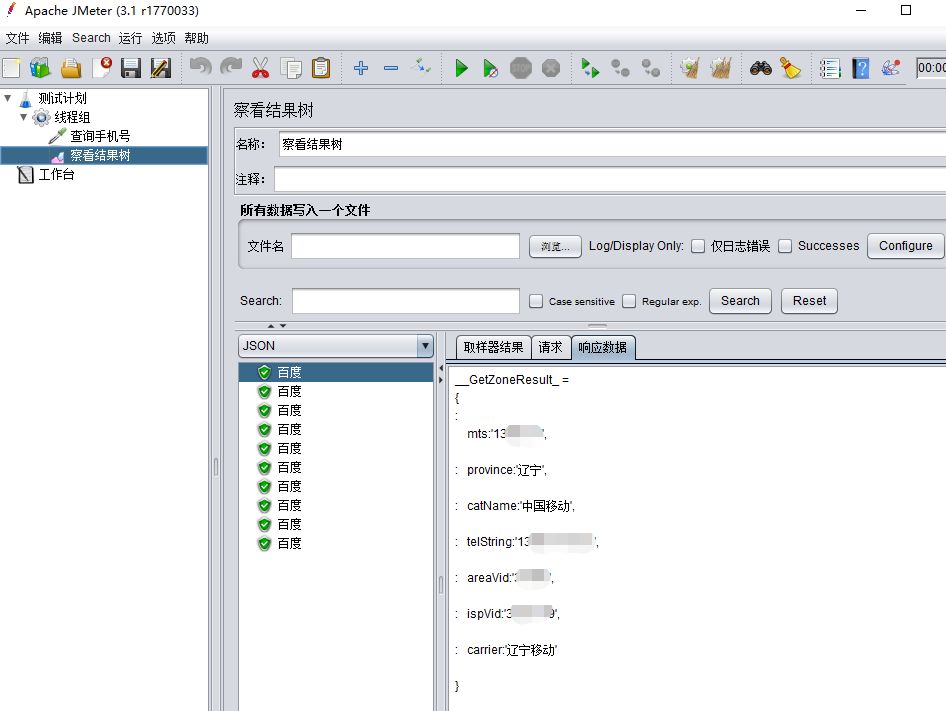Click the Remote stop all icon
This screenshot has width=946, height=711.
click(620, 68)
